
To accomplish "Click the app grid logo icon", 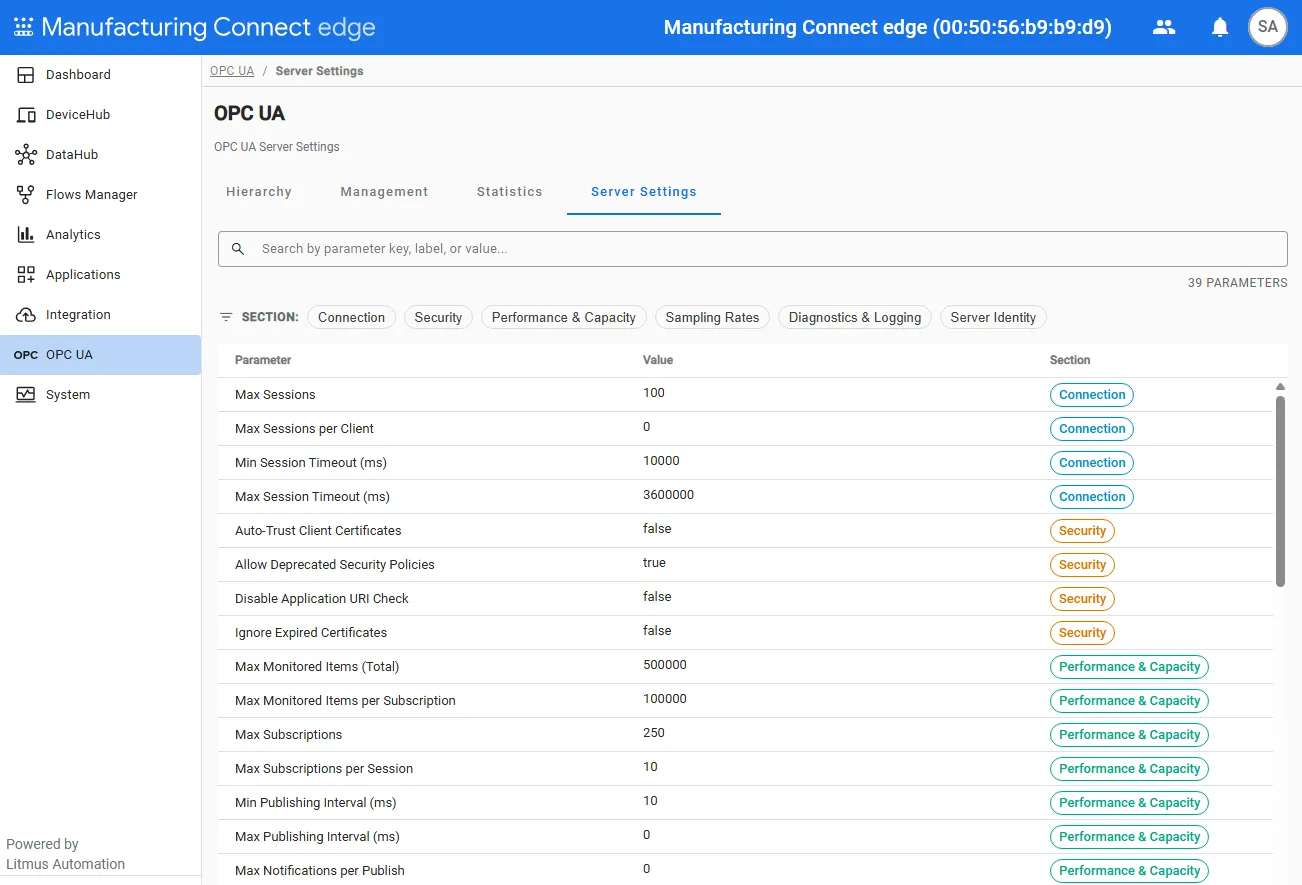I will 23,27.
